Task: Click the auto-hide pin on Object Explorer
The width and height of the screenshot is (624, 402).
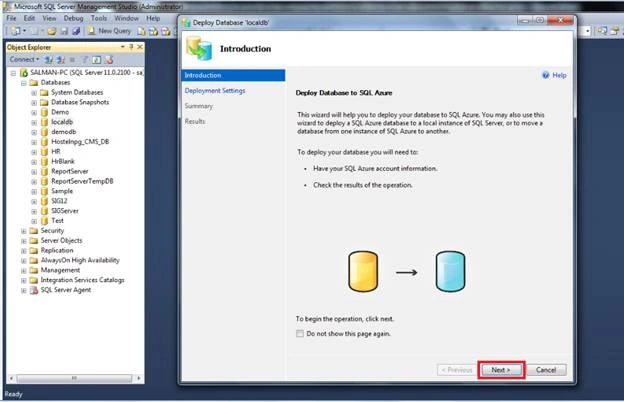Action: point(131,47)
